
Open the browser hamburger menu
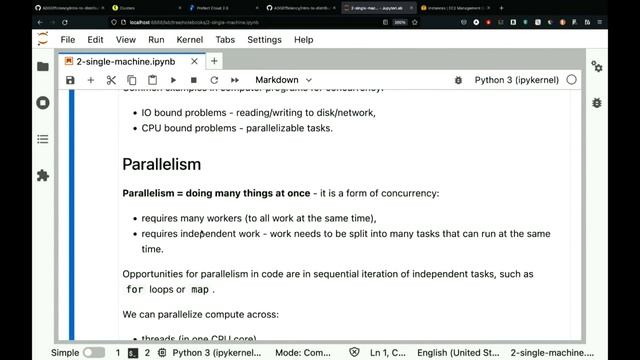click(x=600, y=22)
